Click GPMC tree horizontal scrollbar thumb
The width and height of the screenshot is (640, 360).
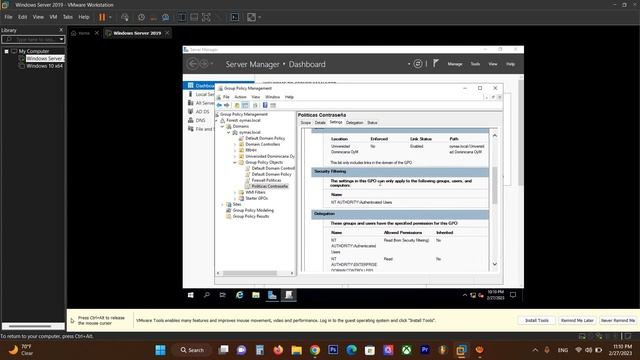click(249, 273)
